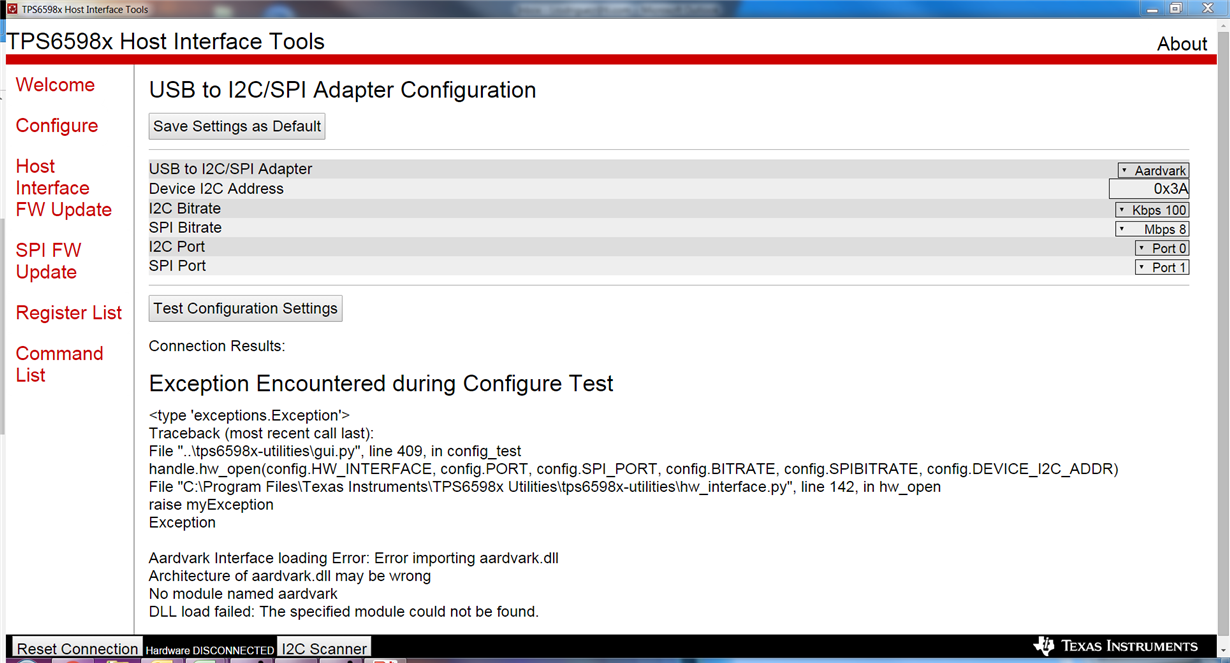Click the 'DLL load failed' error line

344,612
